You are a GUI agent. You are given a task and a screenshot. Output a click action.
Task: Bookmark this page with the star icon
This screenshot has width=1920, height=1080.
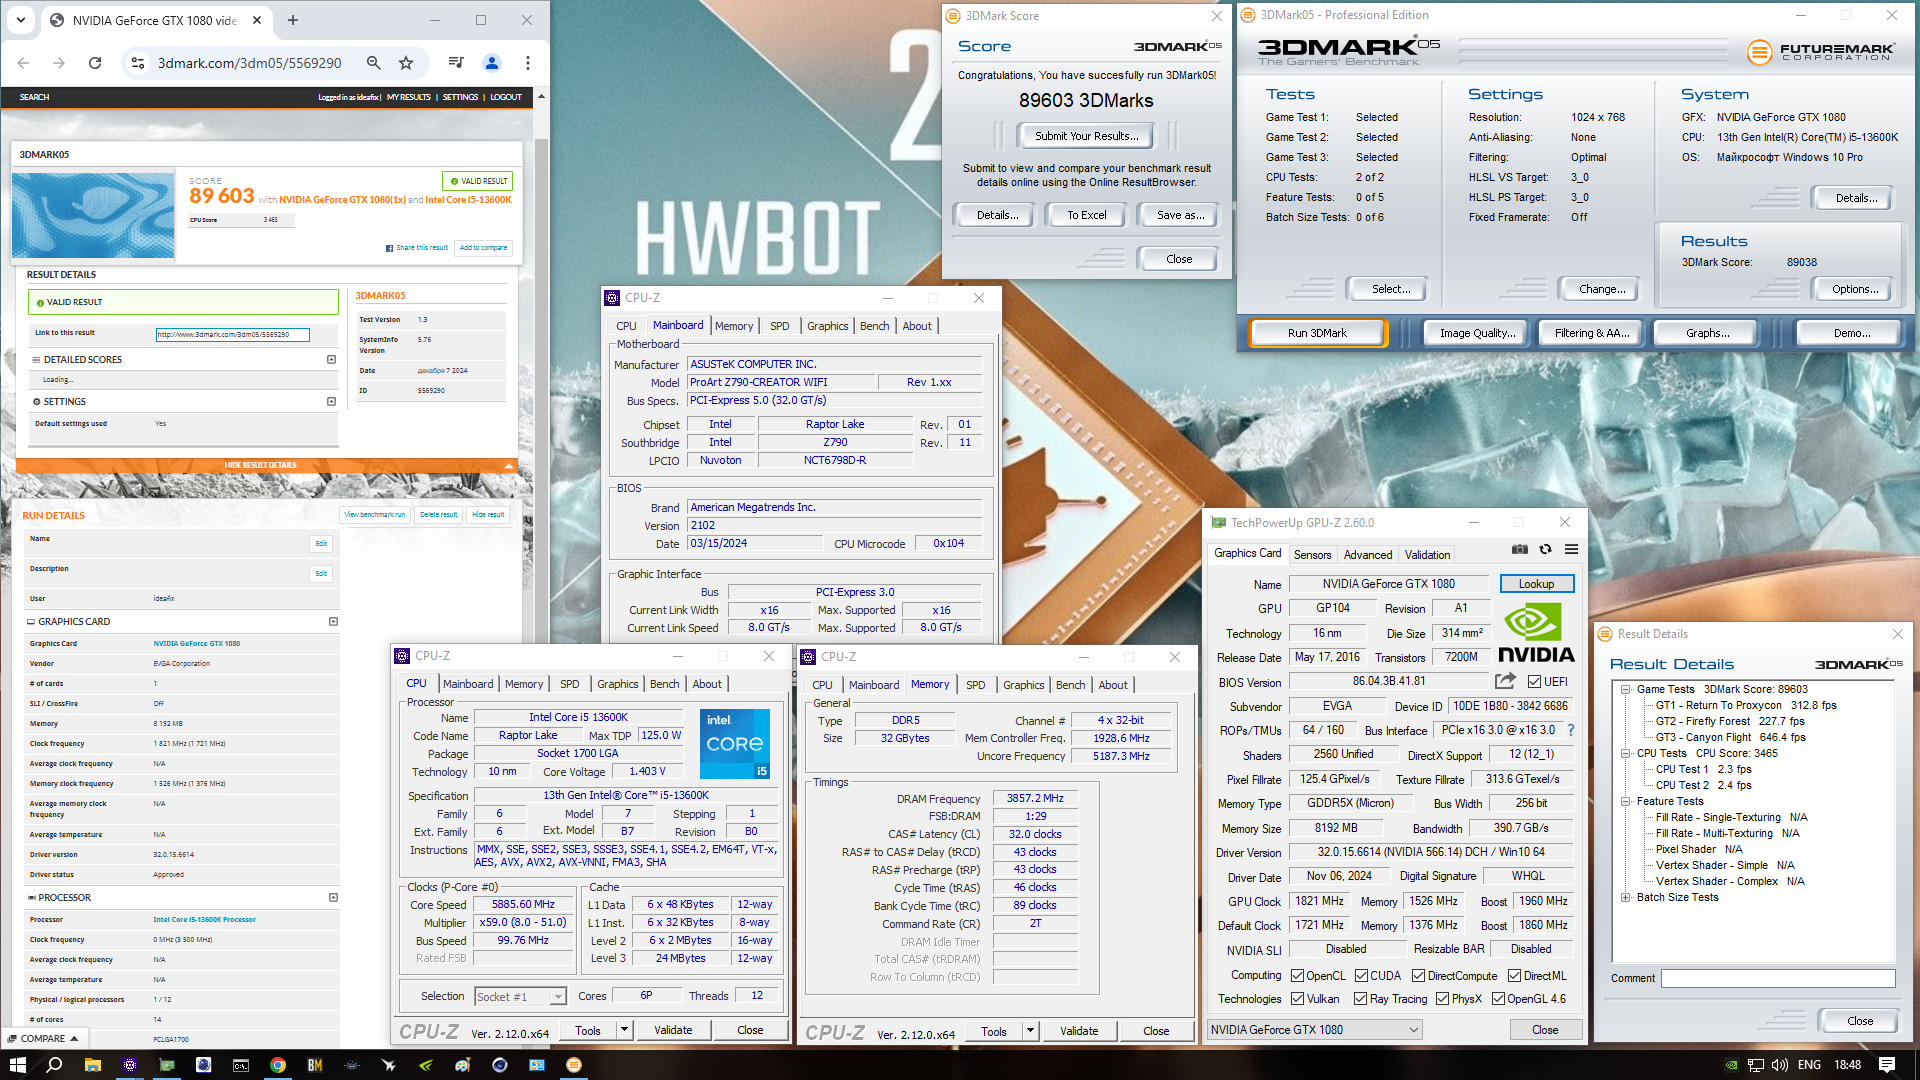[406, 63]
